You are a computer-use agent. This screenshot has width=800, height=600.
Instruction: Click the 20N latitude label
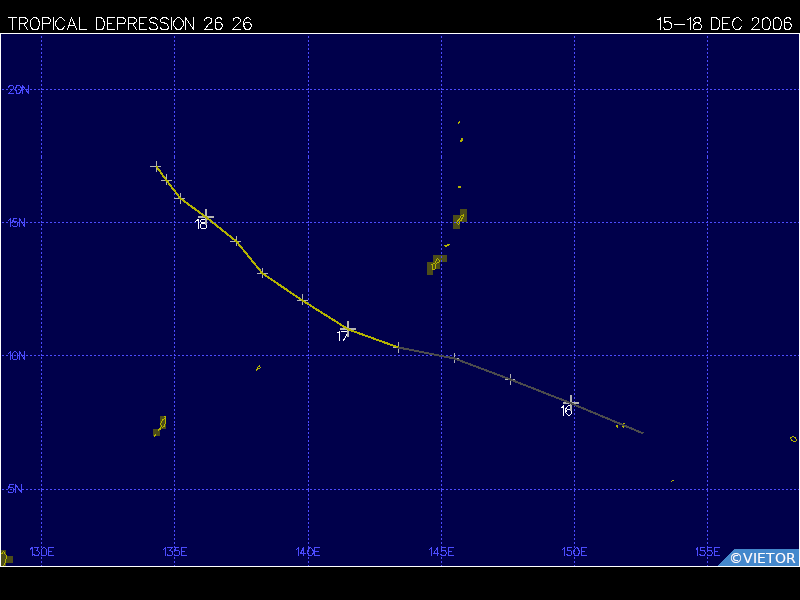pos(19,90)
